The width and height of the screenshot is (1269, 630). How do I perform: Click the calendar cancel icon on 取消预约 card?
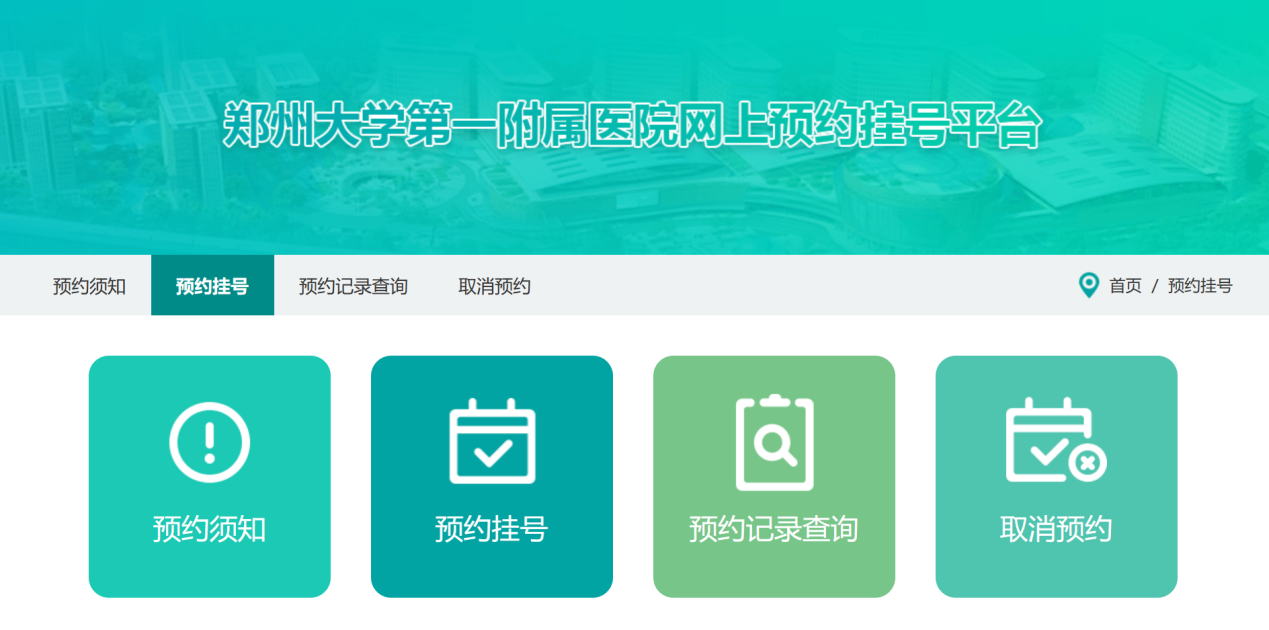pos(1056,440)
